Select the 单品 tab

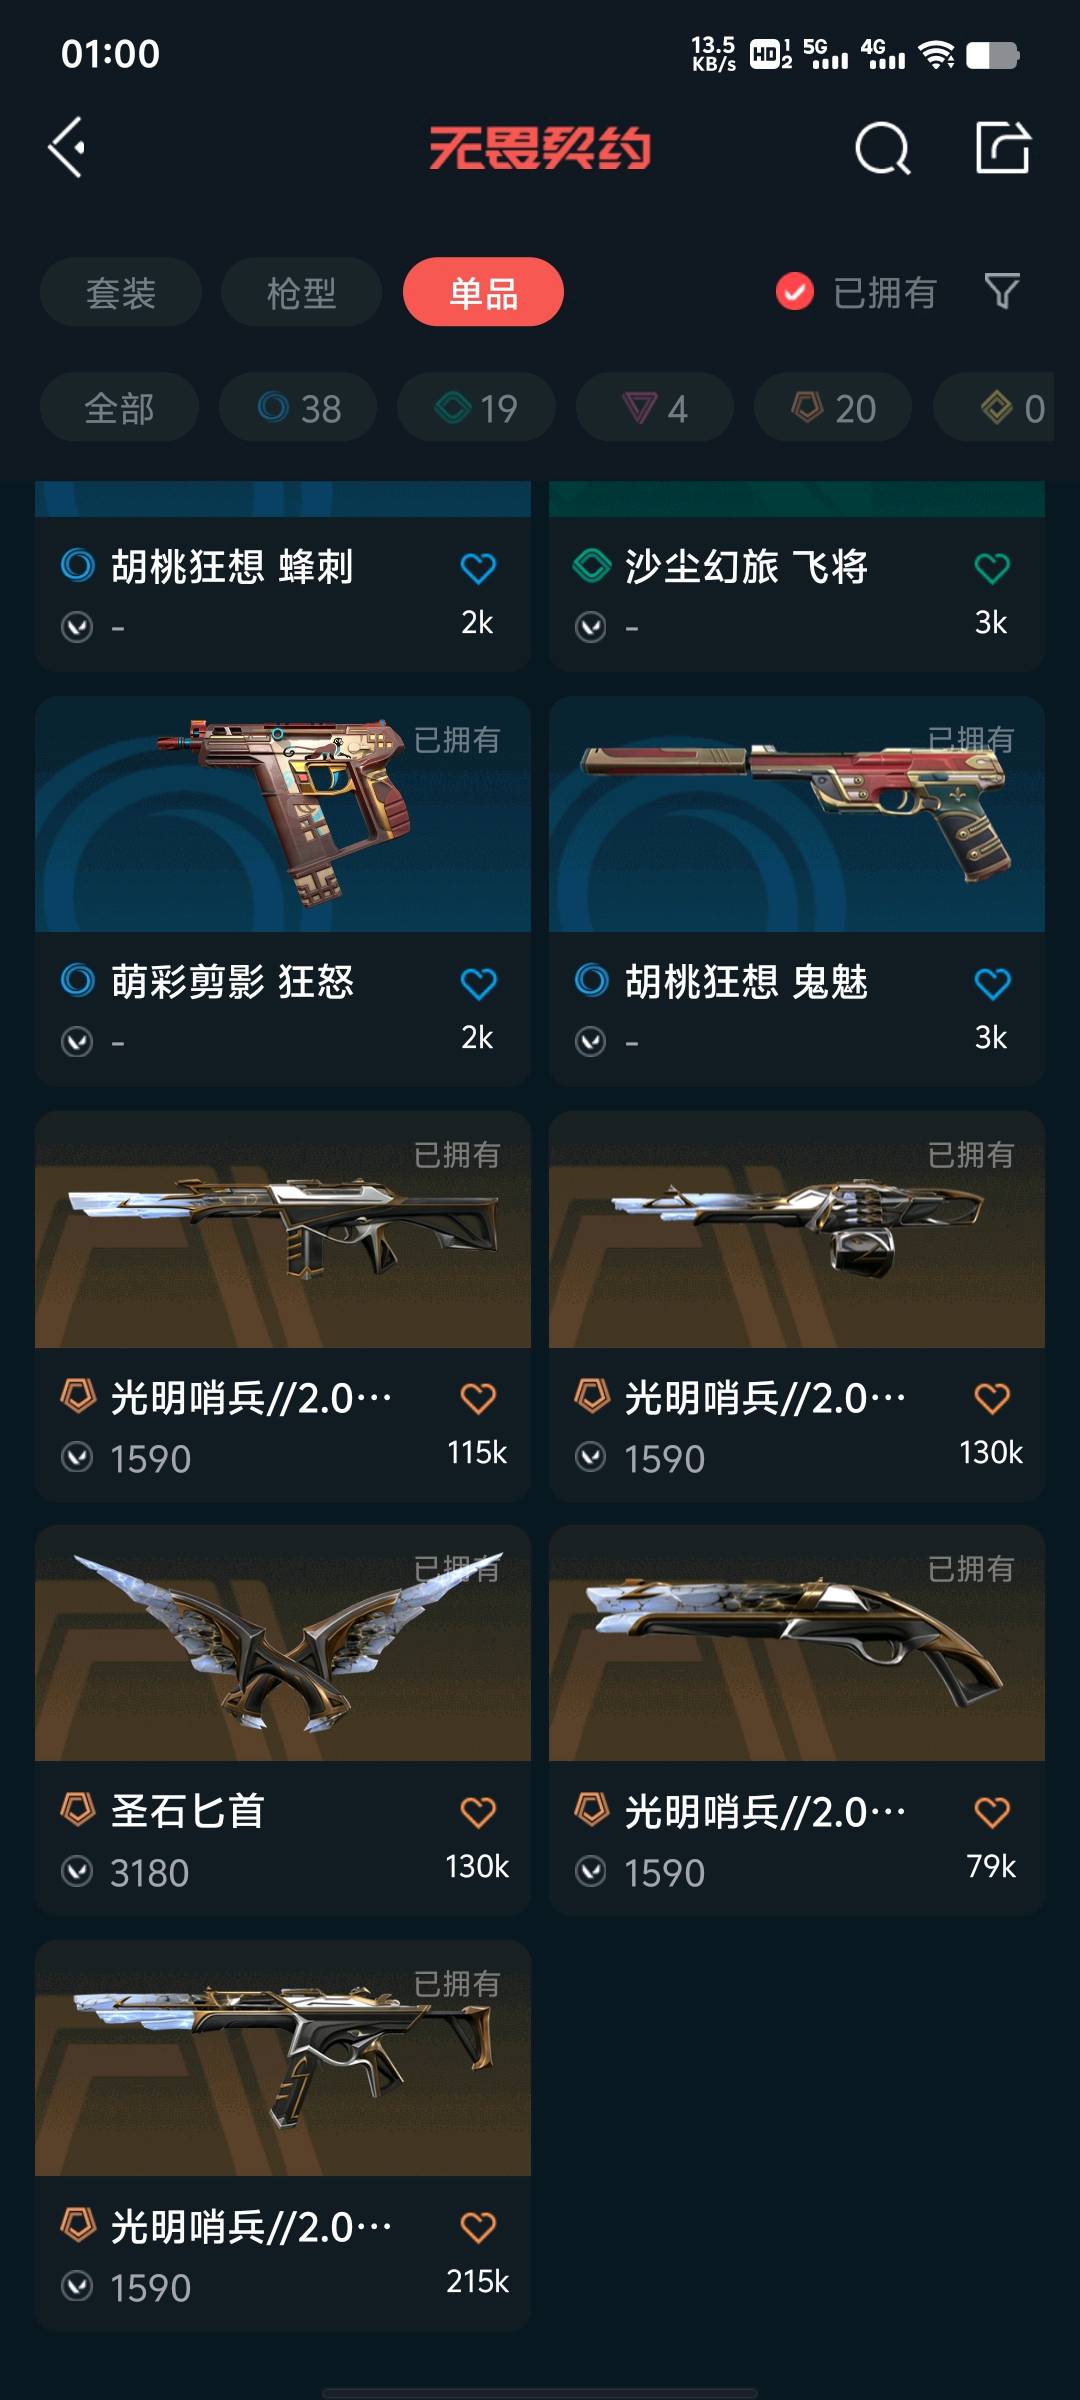483,292
